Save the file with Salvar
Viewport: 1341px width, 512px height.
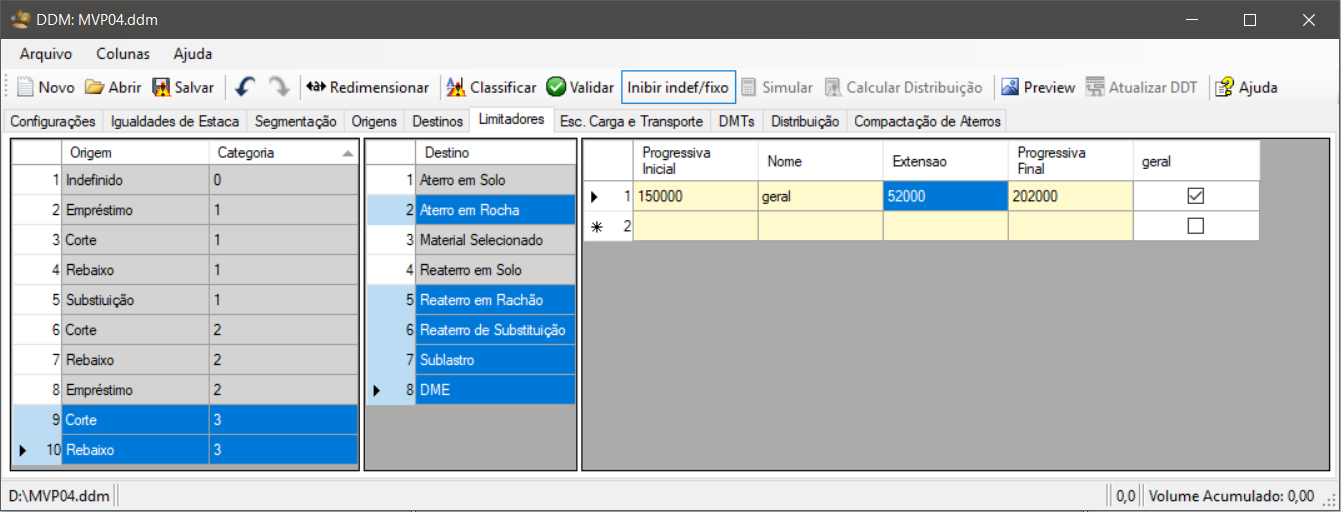[184, 87]
